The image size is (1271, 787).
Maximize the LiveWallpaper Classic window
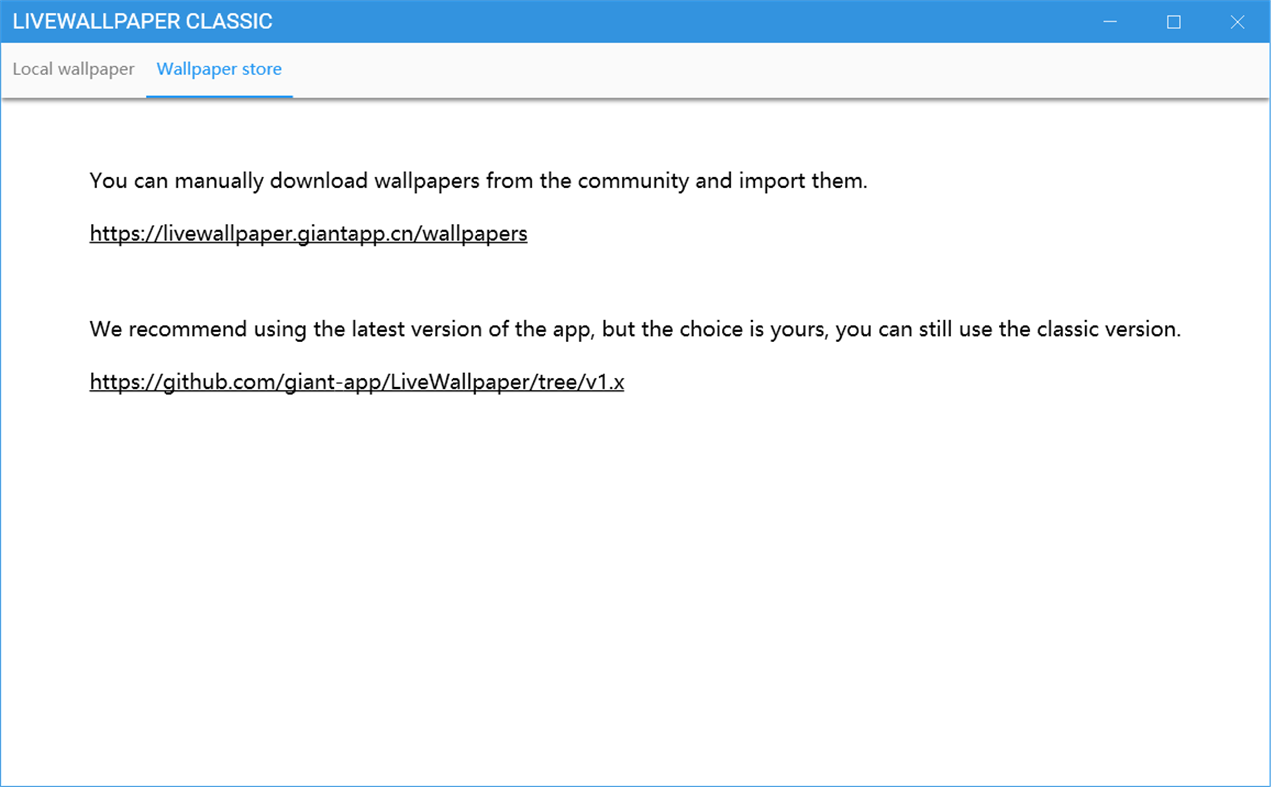(1173, 21)
